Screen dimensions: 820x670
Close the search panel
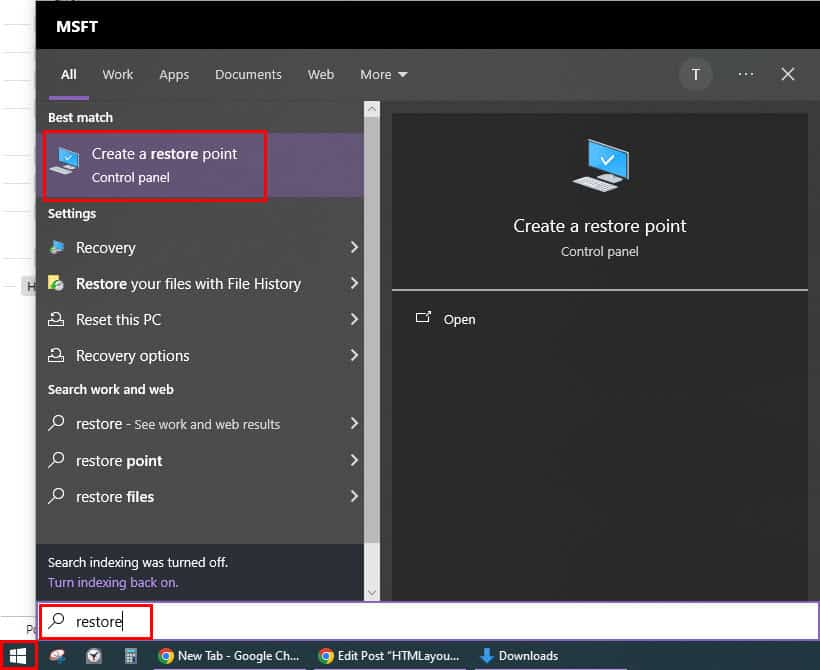788,74
